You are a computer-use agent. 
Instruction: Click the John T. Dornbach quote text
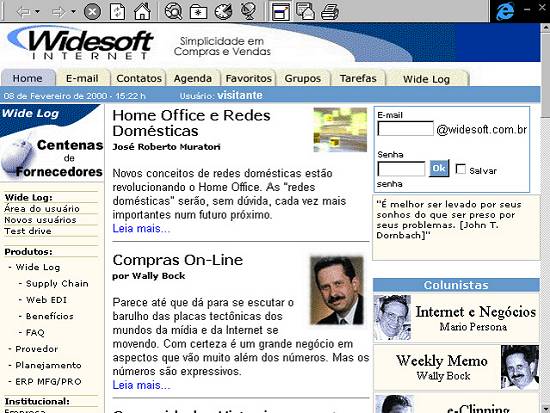coord(449,220)
